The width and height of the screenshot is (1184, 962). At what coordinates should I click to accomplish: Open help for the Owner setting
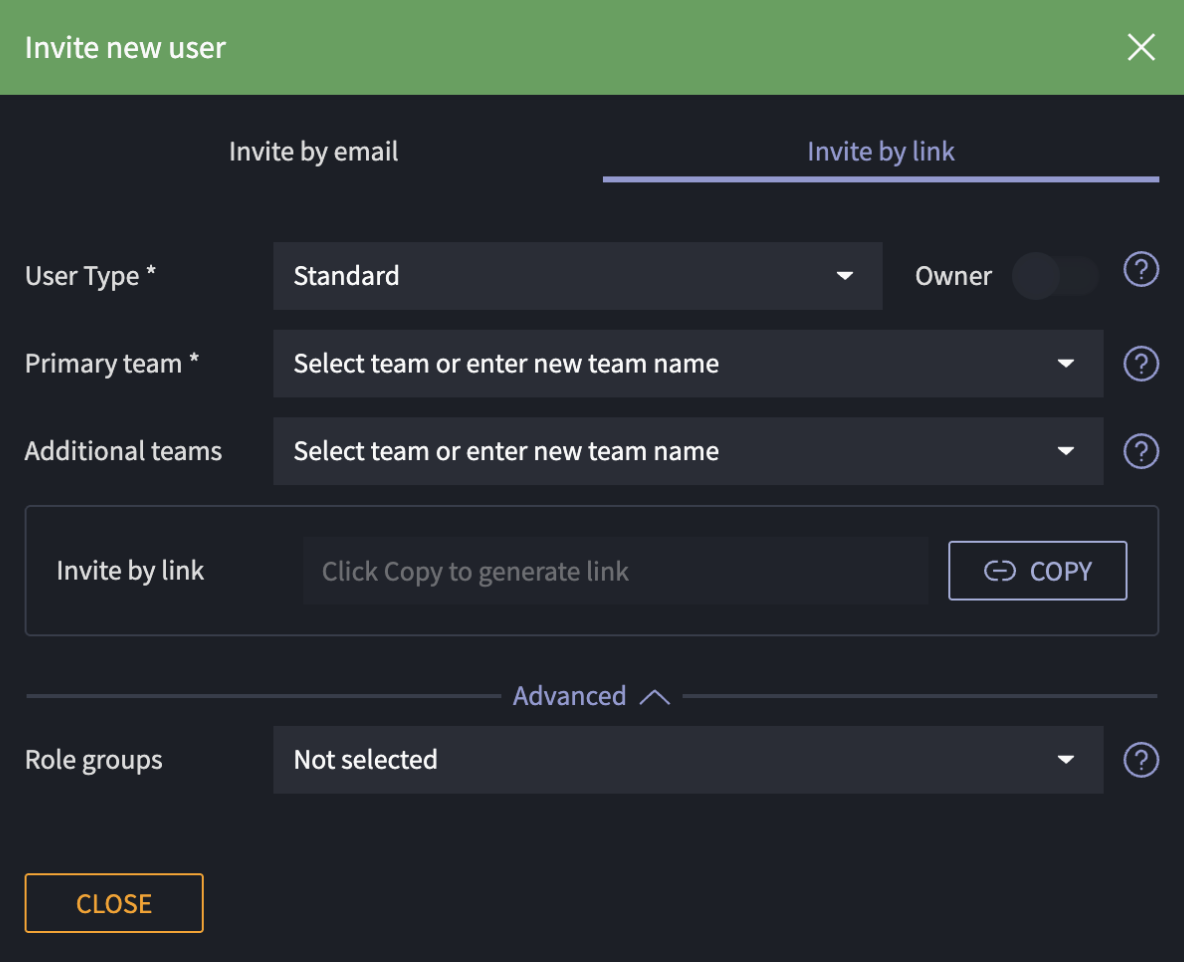tap(1141, 270)
